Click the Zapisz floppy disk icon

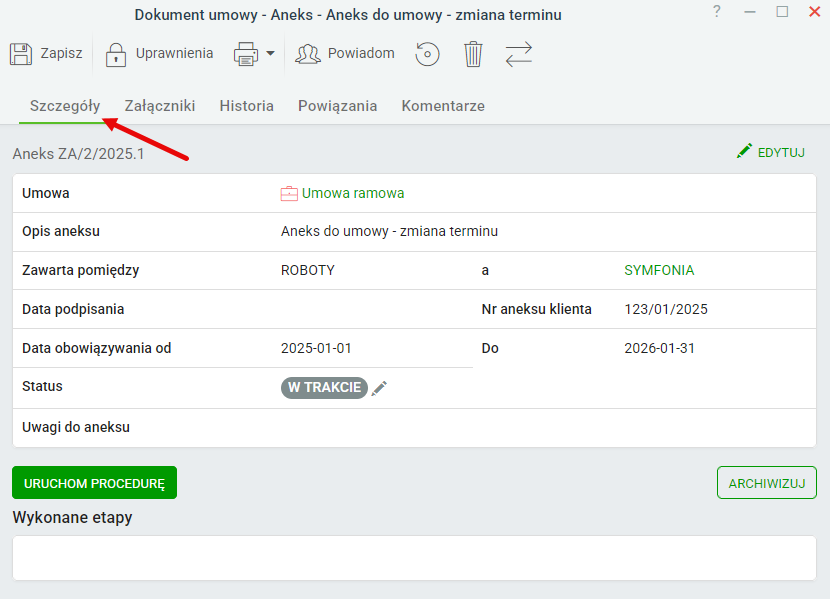point(21,54)
